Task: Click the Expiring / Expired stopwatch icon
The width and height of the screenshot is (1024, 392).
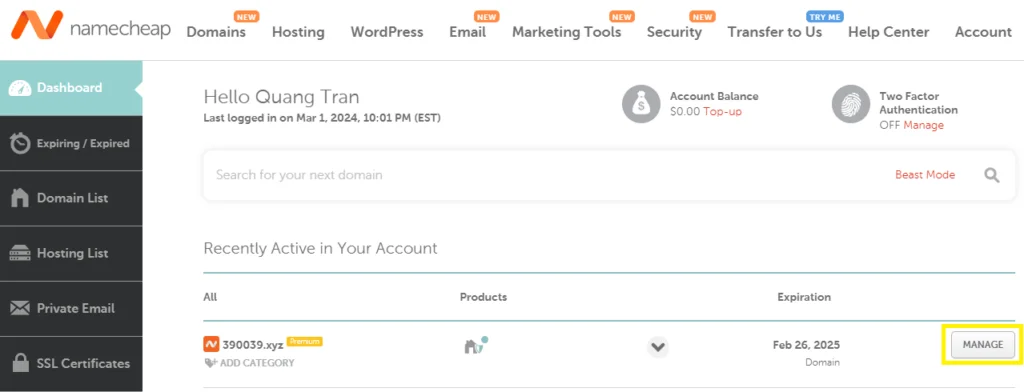Action: (x=21, y=143)
